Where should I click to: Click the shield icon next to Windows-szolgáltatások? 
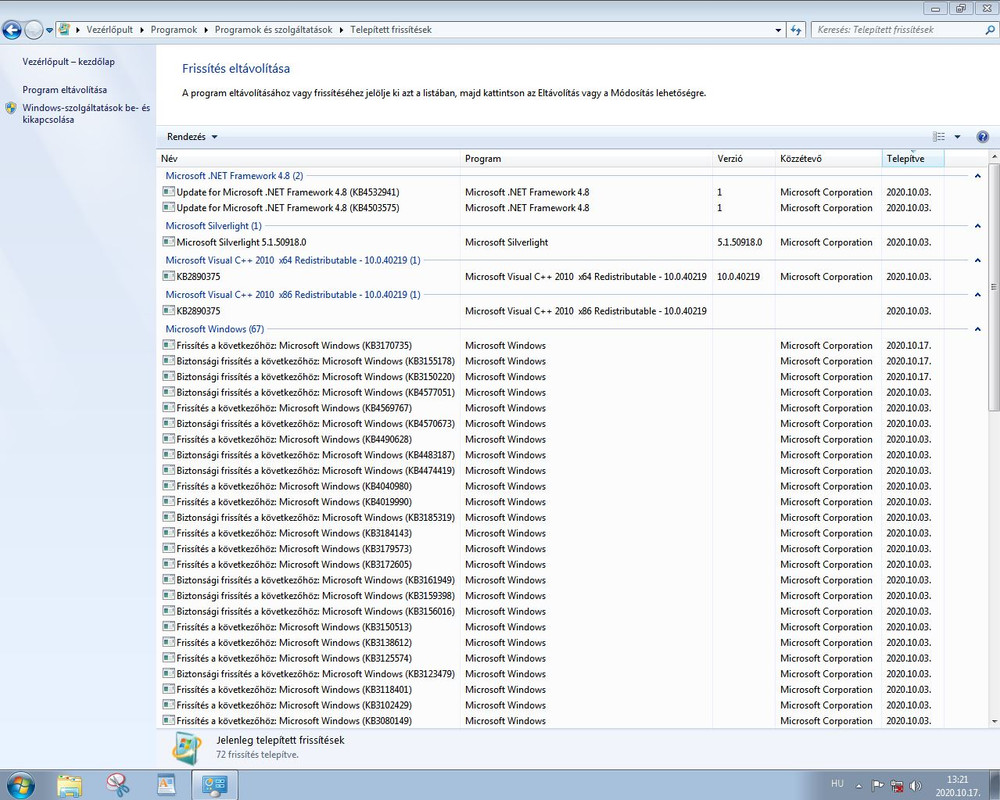(x=11, y=108)
